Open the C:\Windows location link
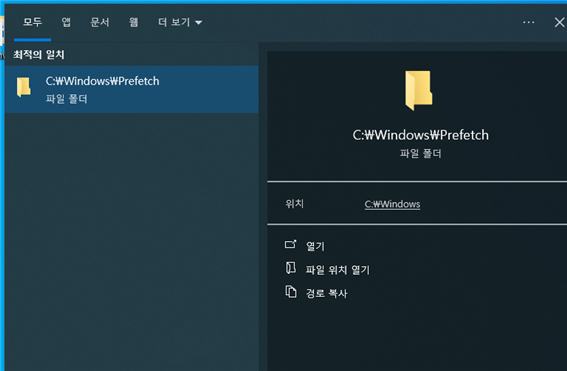The image size is (567, 371). coord(392,204)
